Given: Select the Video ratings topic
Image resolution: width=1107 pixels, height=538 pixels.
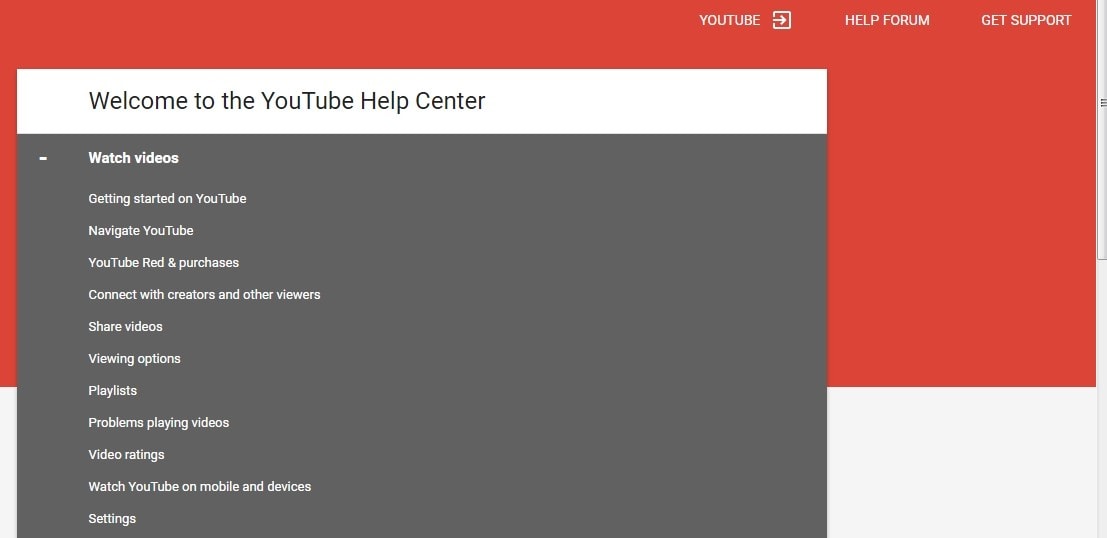Looking at the screenshot, I should click(126, 455).
